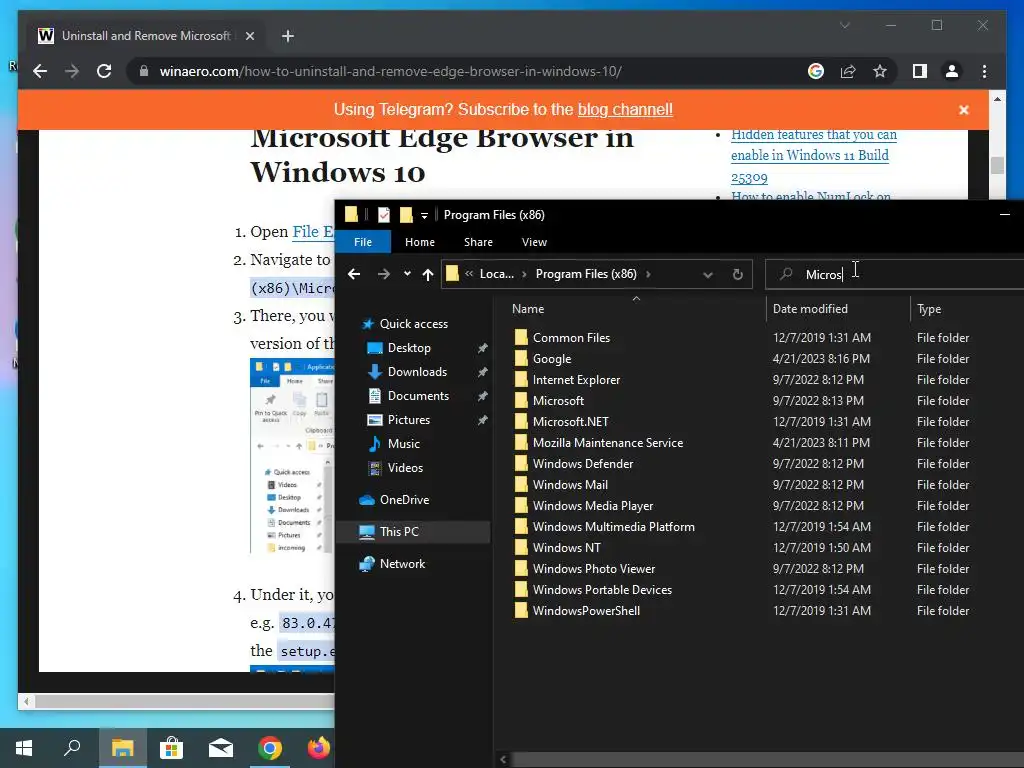Open the blog channel link

click(x=625, y=109)
